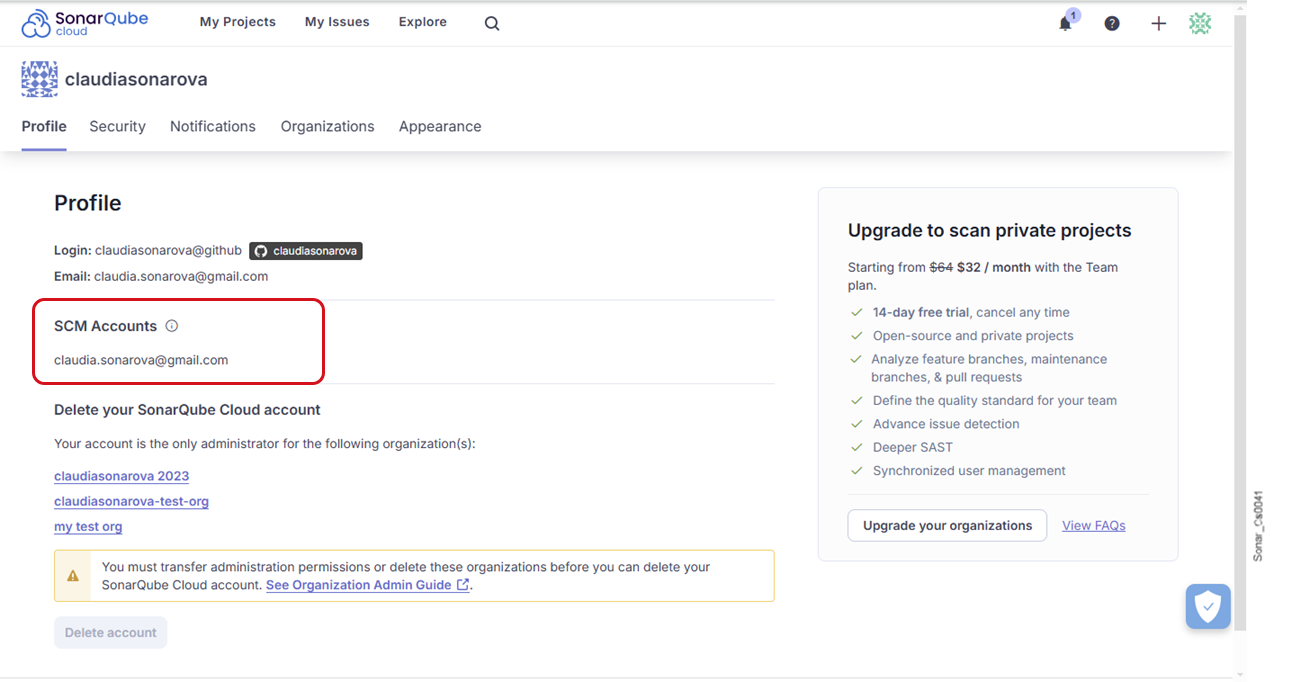The width and height of the screenshot is (1298, 682).
Task: Click the claudiasonarova profile avatar image
Action: 40,79
